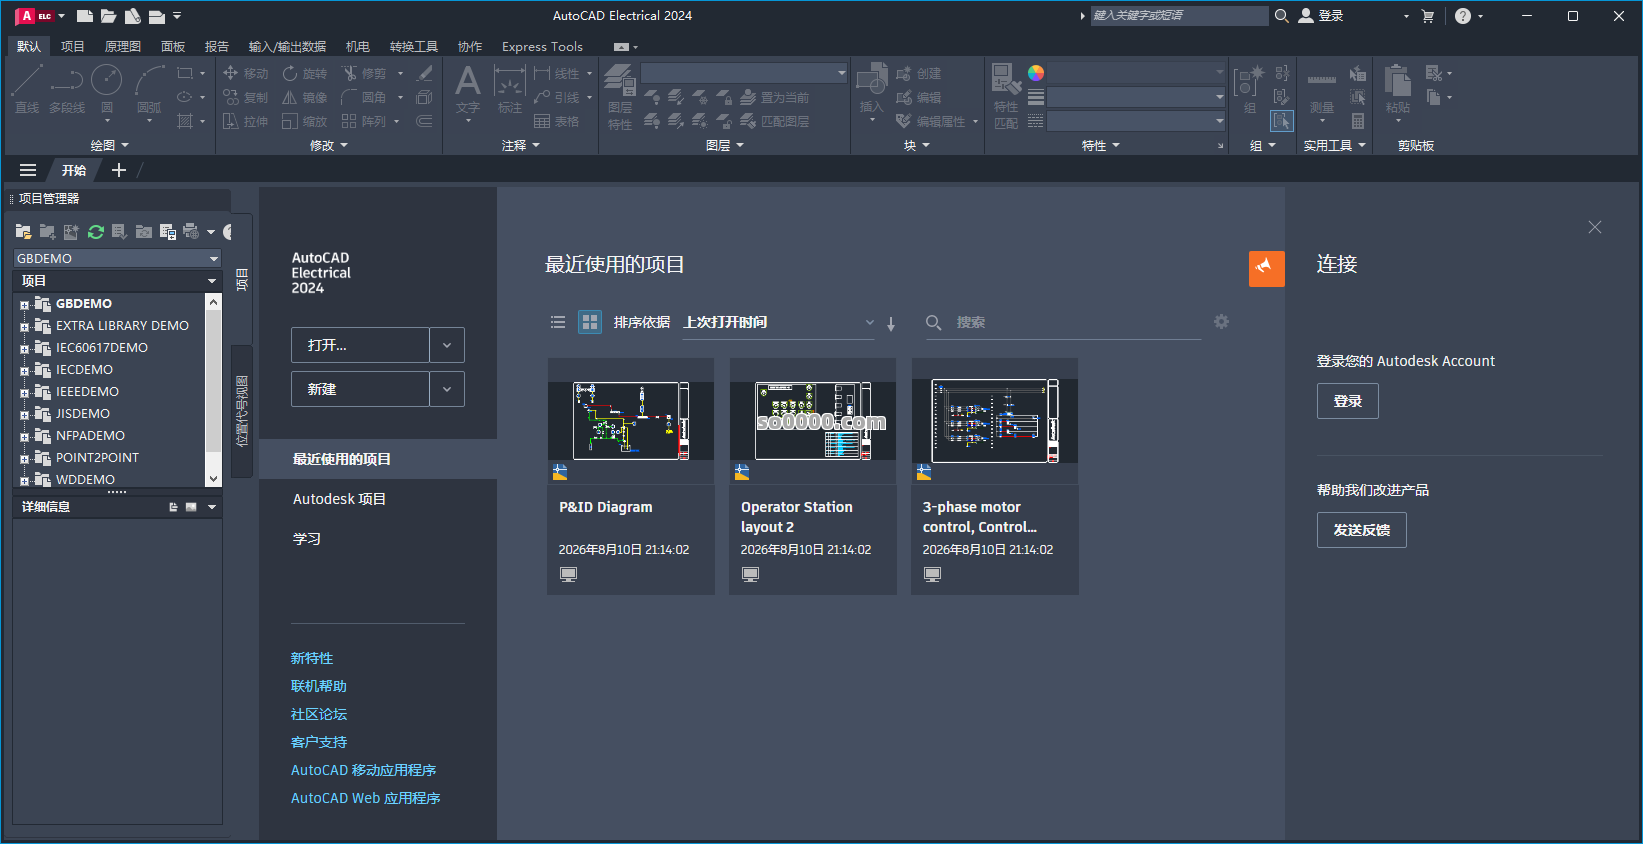The height and width of the screenshot is (844, 1643).
Task: Expand the GBDEMO project tree node
Action: tap(25, 304)
